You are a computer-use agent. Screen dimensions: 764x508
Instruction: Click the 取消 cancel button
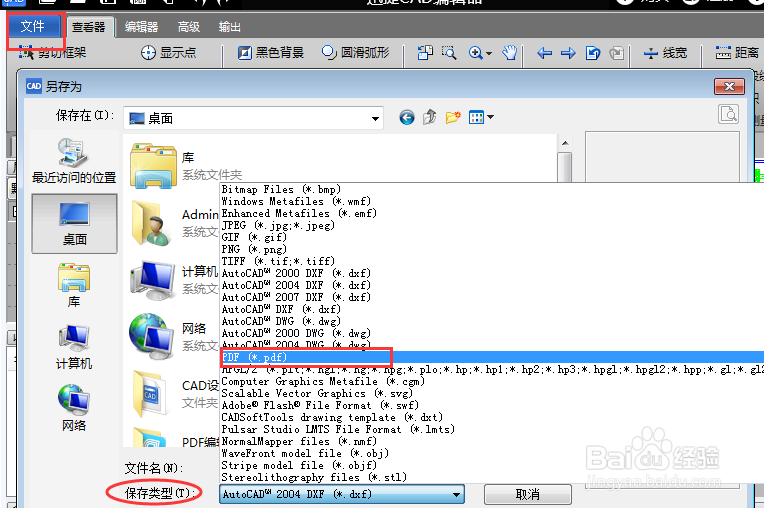coord(528,495)
